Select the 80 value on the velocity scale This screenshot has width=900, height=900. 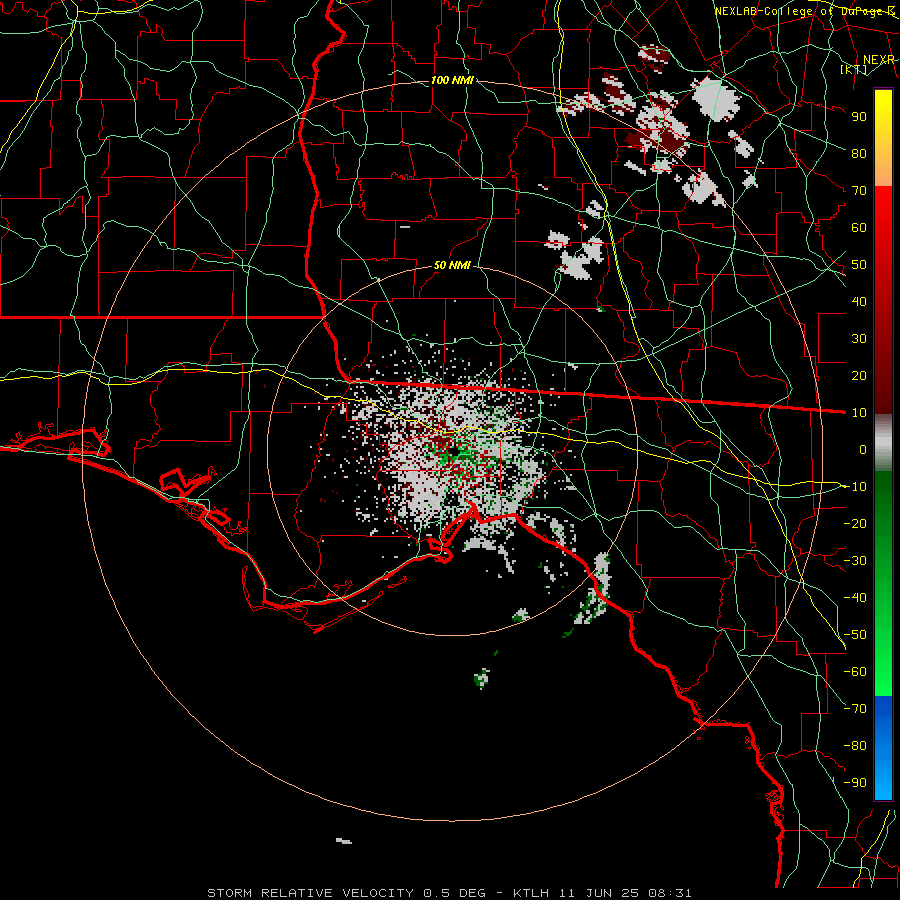[859, 154]
